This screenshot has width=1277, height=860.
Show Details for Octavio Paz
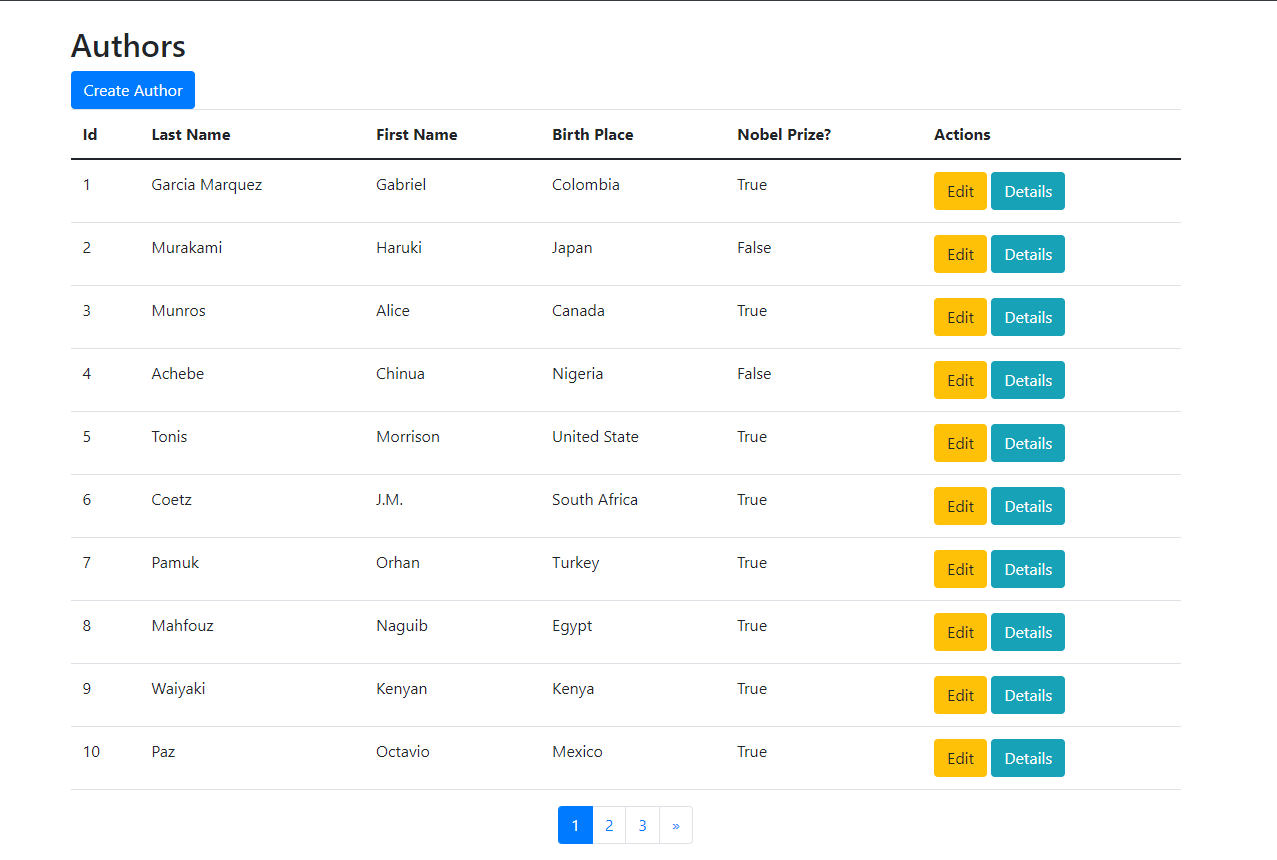click(x=1027, y=758)
